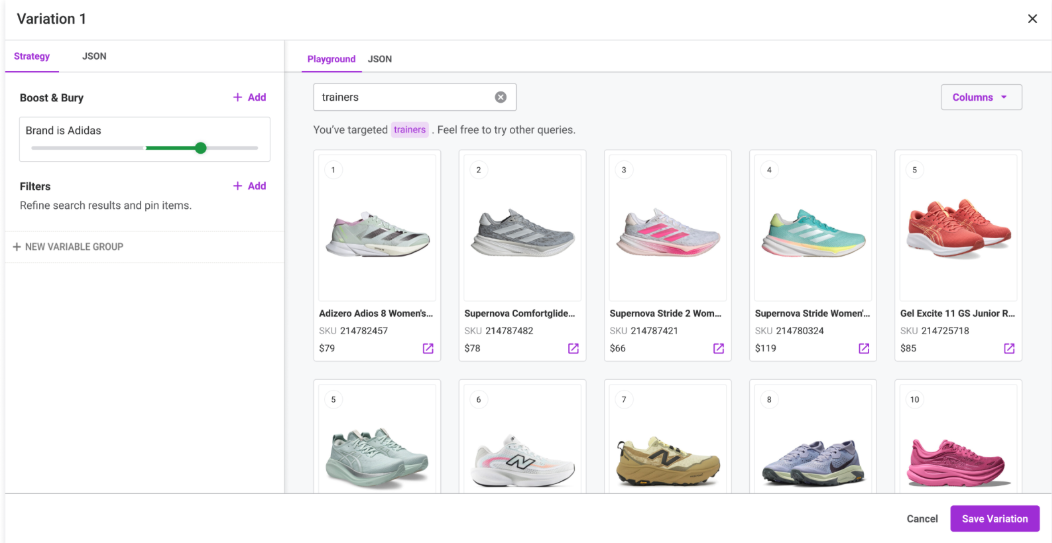This screenshot has height=543, width=1052.
Task: Click the Boost & Bury heading
Action: point(52,97)
